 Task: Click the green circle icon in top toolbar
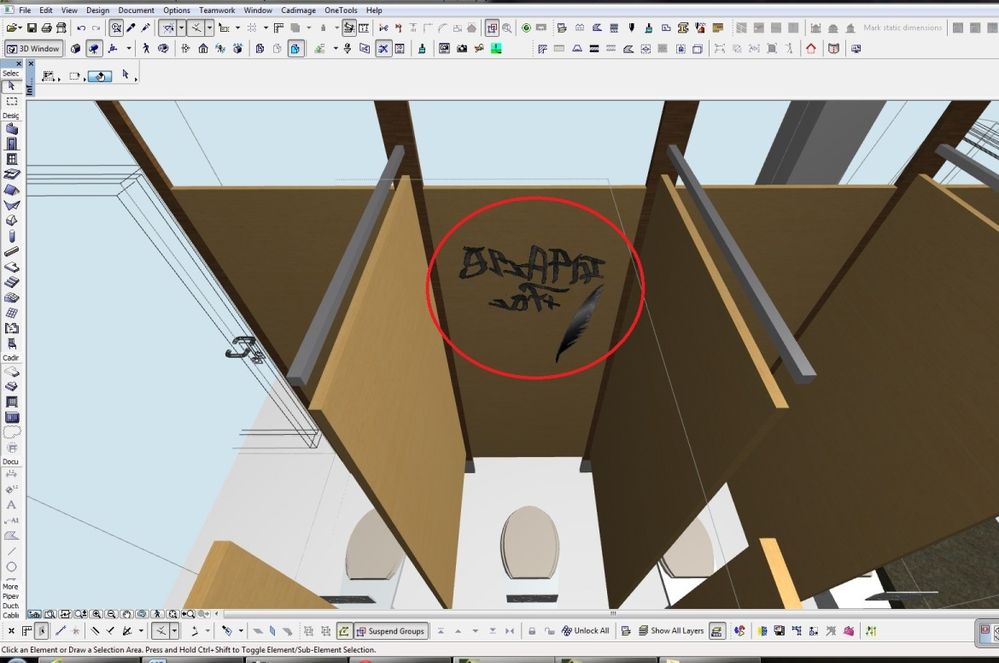526,28
